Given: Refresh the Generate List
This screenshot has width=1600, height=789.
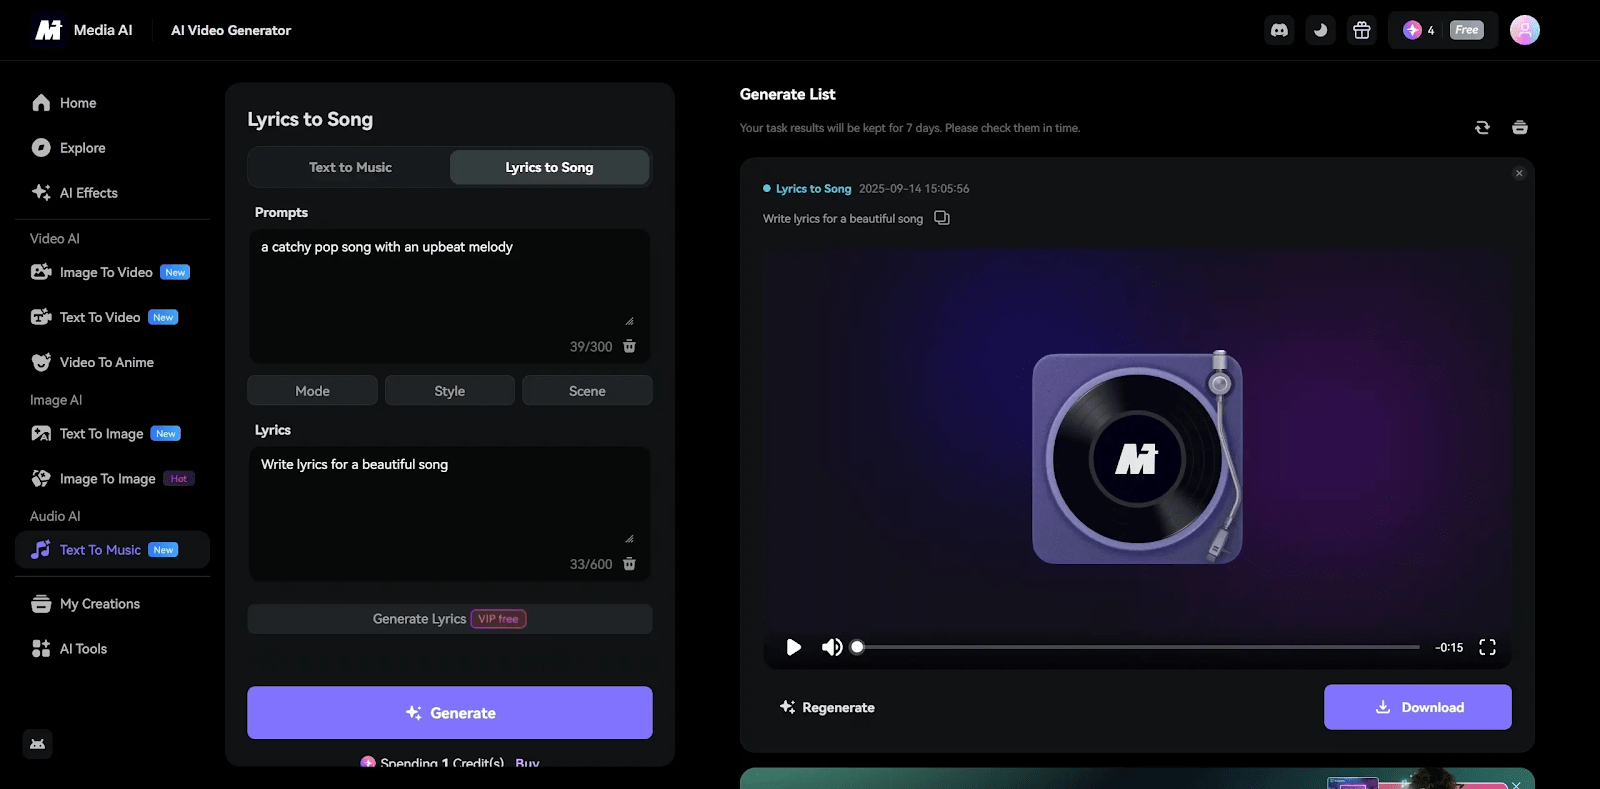Looking at the screenshot, I should pyautogui.click(x=1482, y=127).
